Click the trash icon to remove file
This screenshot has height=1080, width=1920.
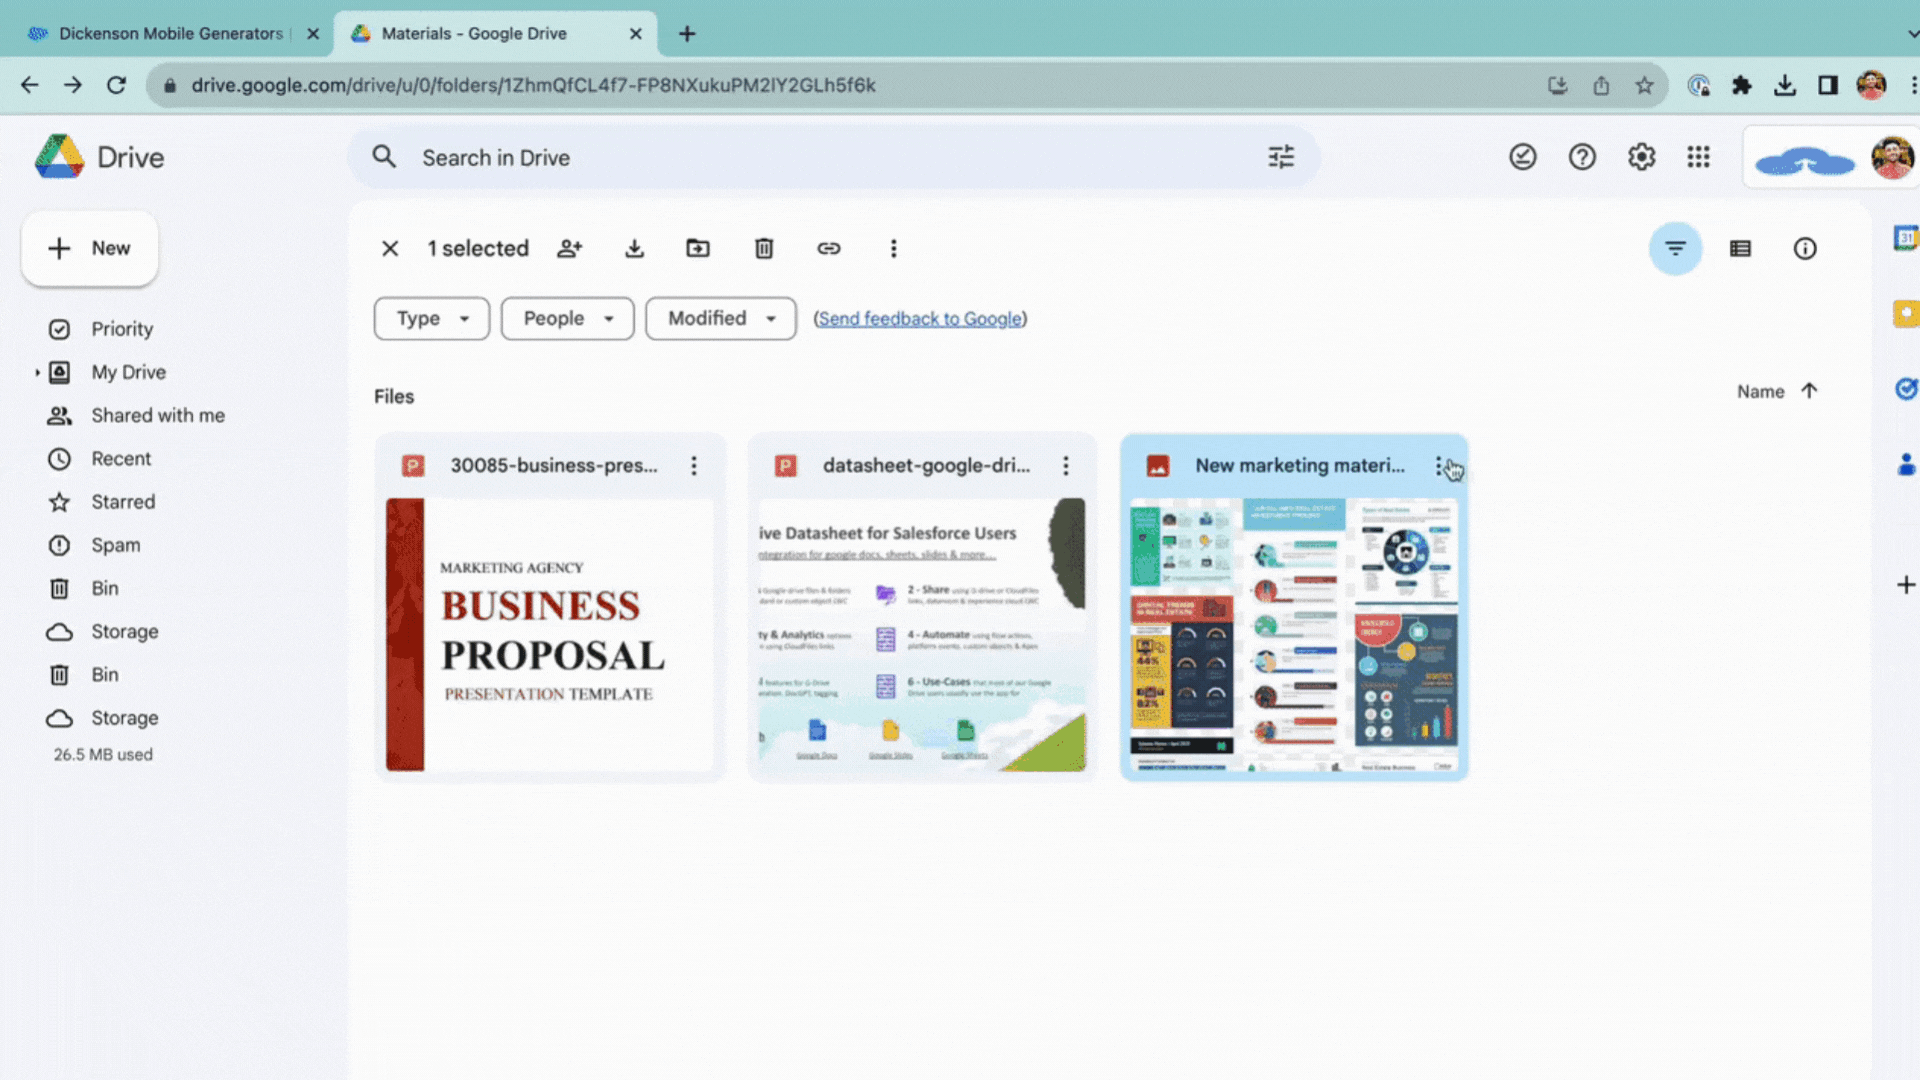point(764,248)
